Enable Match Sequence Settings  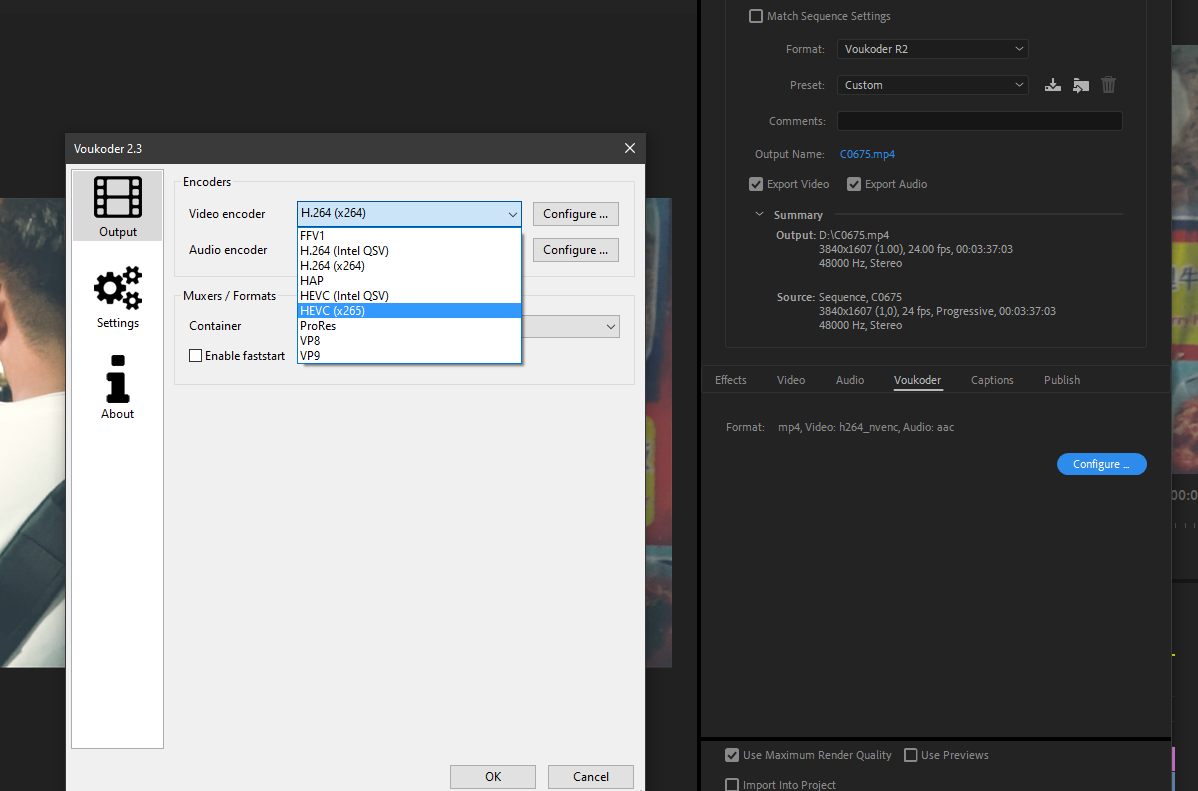[x=756, y=16]
